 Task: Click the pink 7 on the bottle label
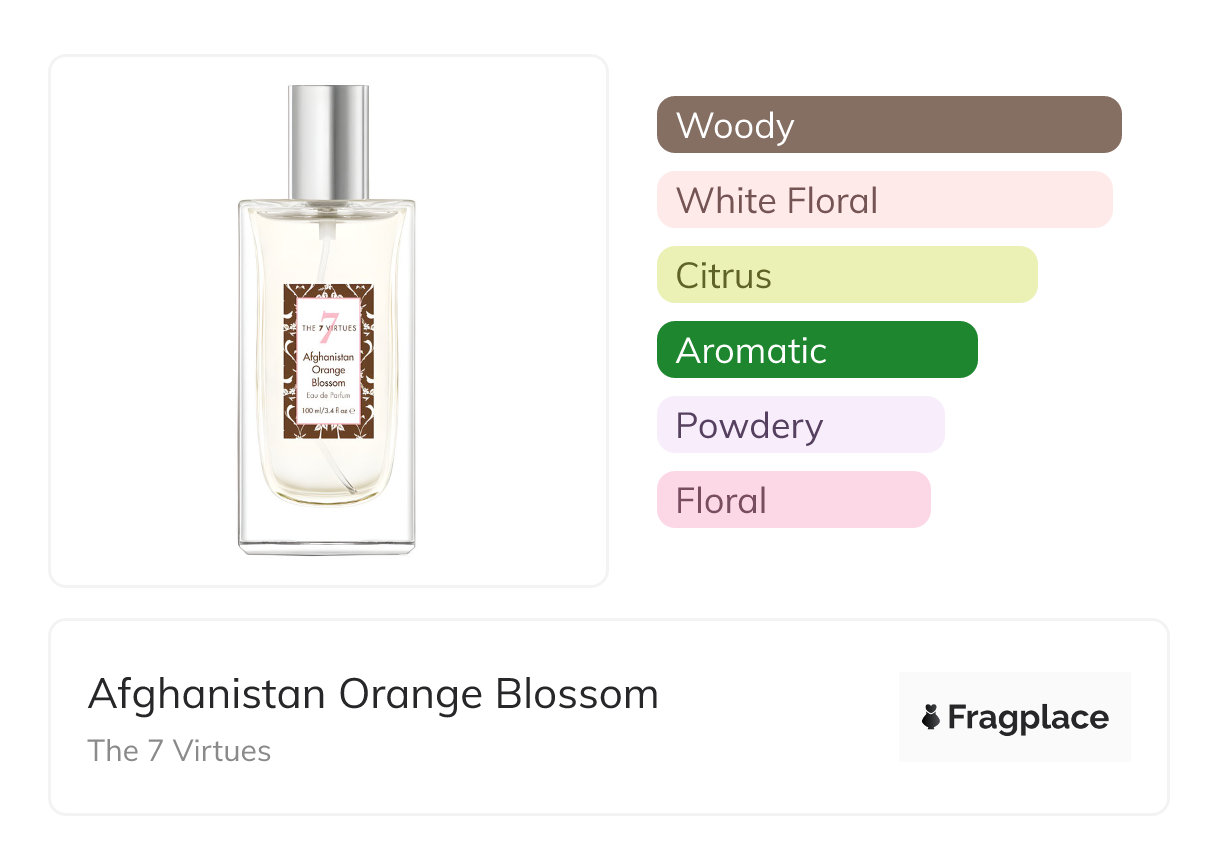328,328
